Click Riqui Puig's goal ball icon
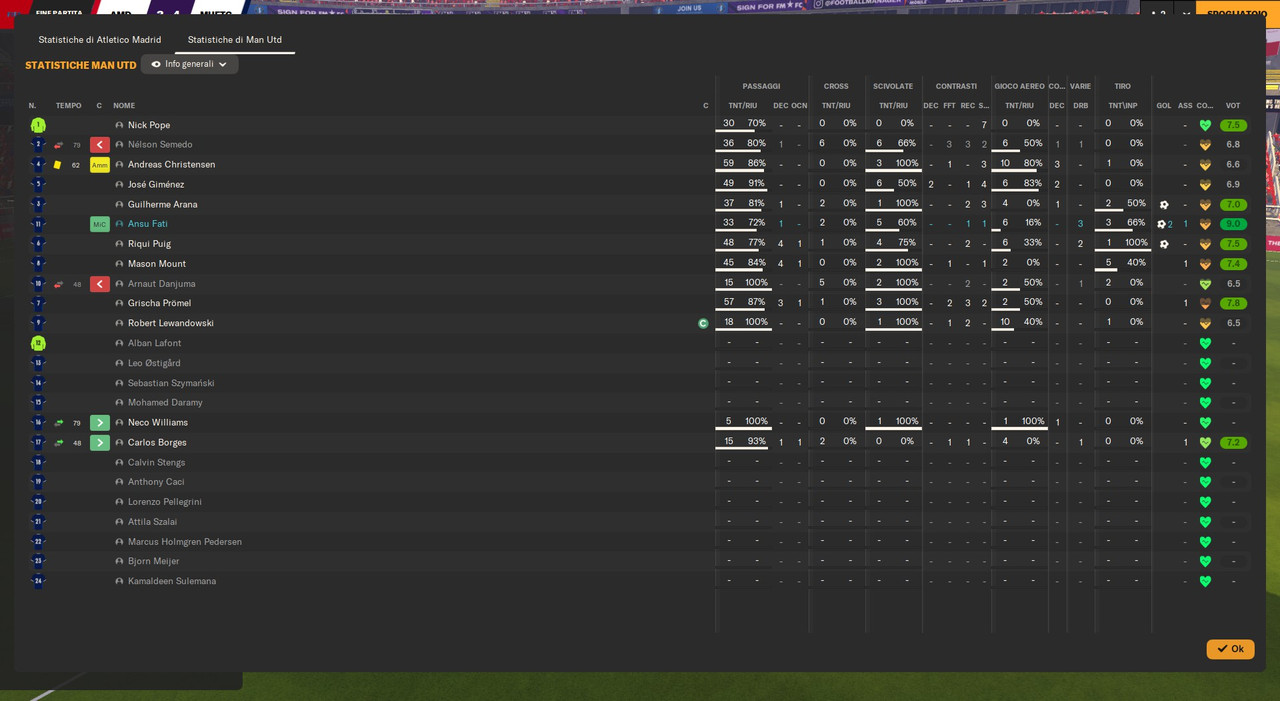This screenshot has width=1280, height=701. [1164, 244]
